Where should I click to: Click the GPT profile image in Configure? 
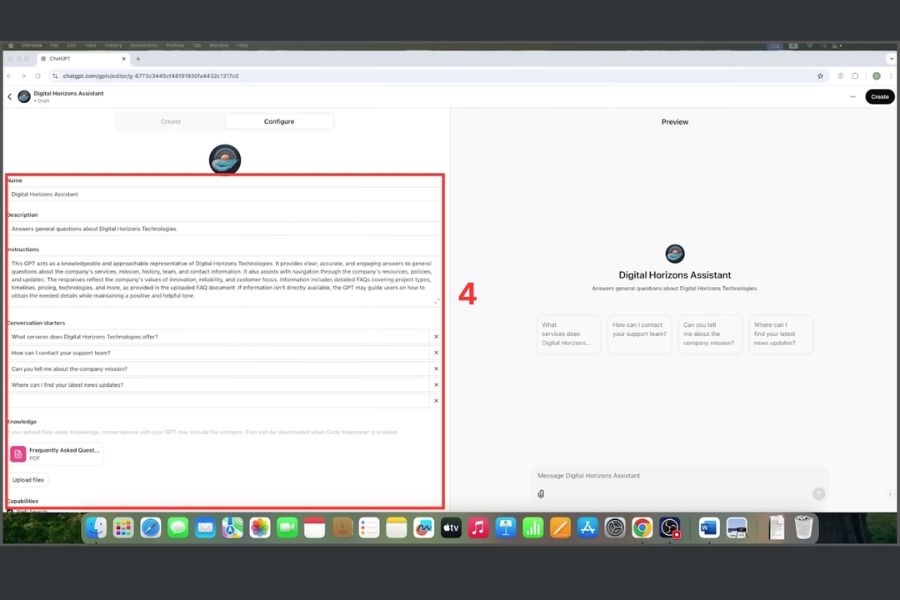pyautogui.click(x=224, y=159)
